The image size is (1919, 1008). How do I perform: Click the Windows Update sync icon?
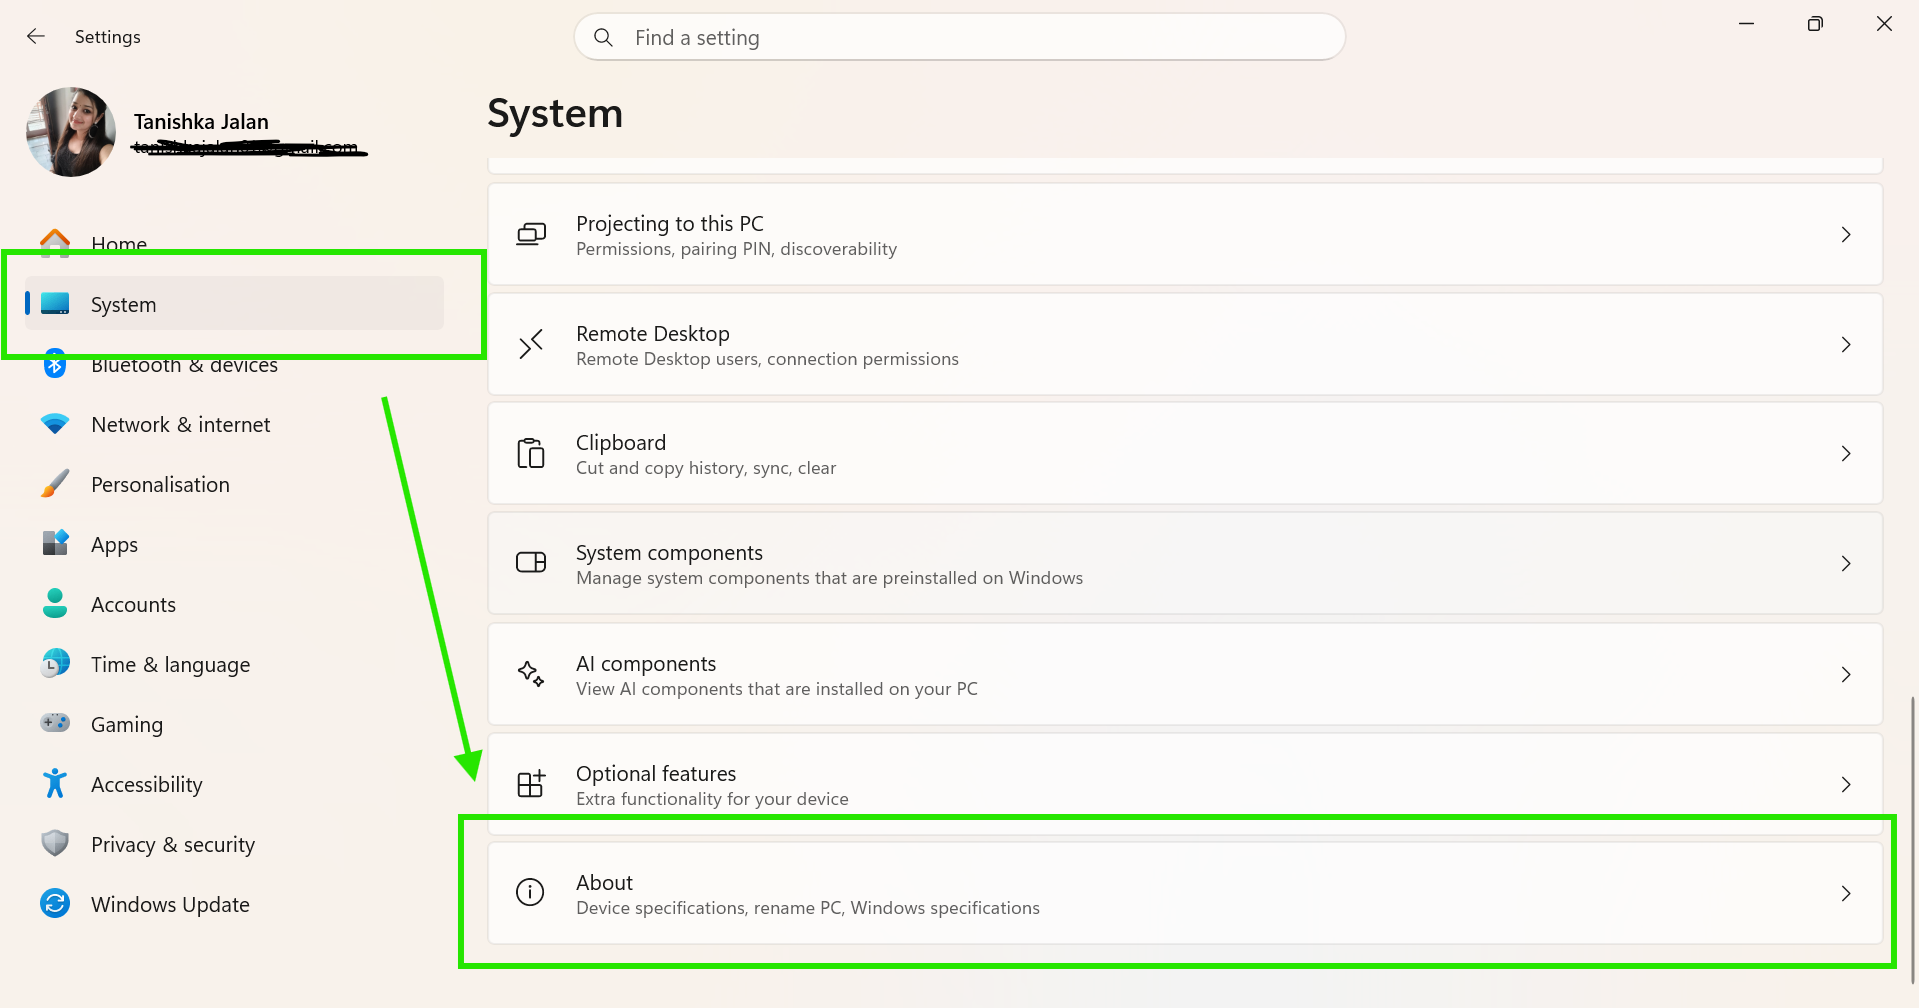click(x=55, y=903)
